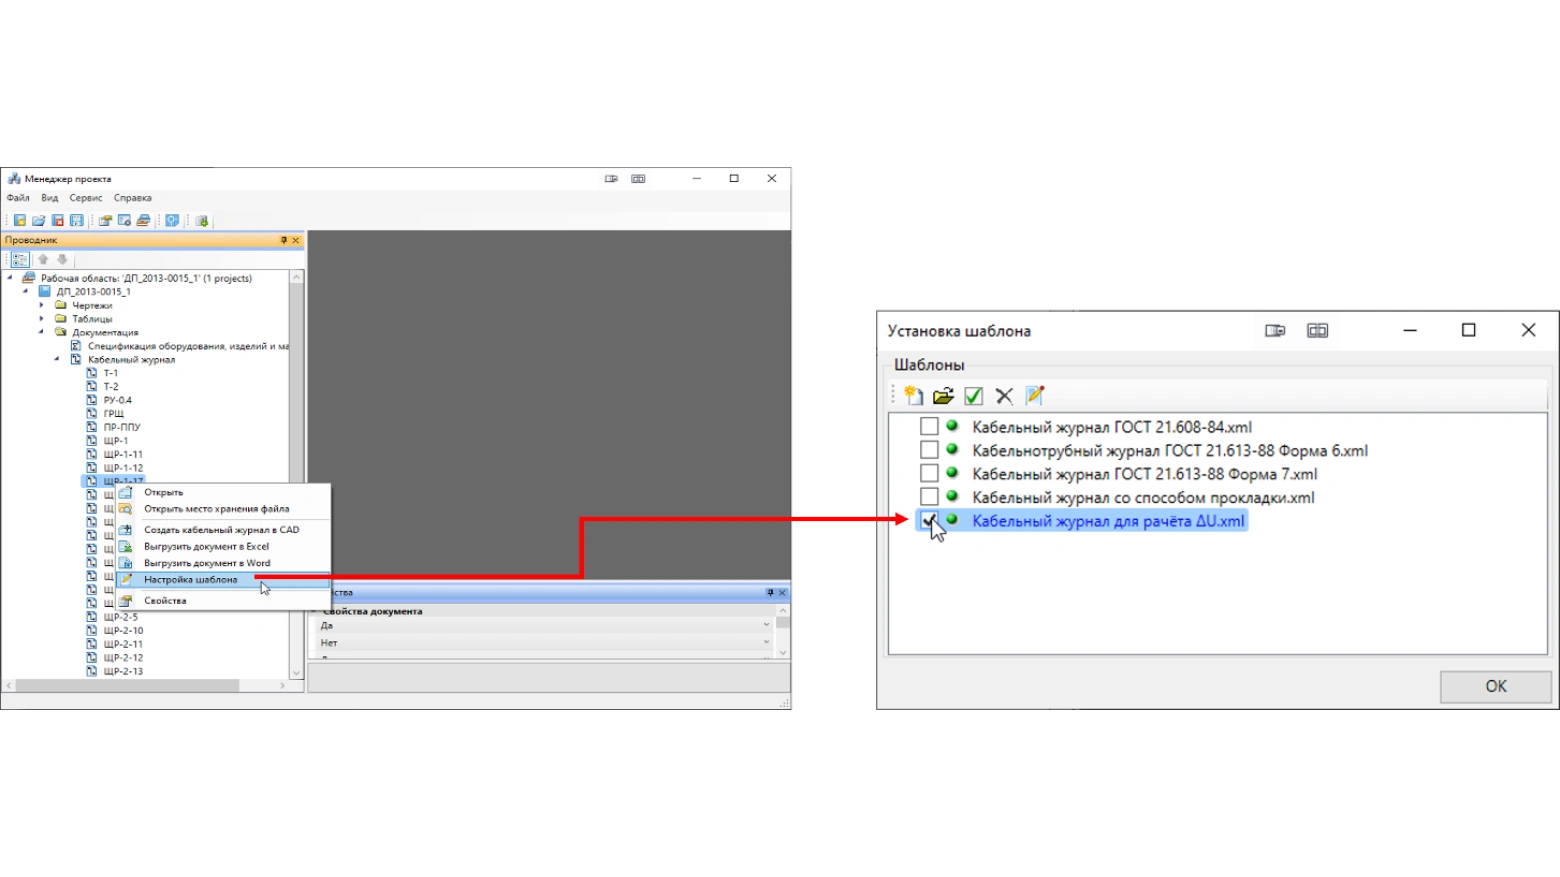Image resolution: width=1560 pixels, height=877 pixels.
Task: Click the add-item toolbar icon with green plus
Action: click(x=202, y=221)
